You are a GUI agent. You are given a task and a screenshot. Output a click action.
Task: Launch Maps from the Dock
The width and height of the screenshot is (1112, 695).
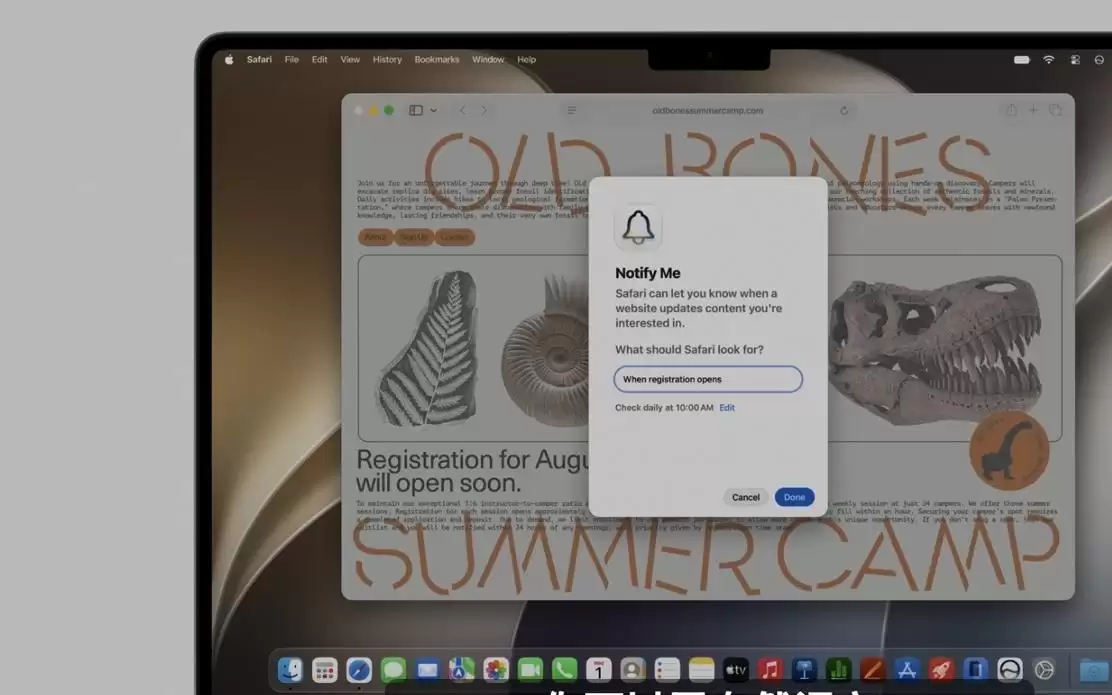click(461, 669)
